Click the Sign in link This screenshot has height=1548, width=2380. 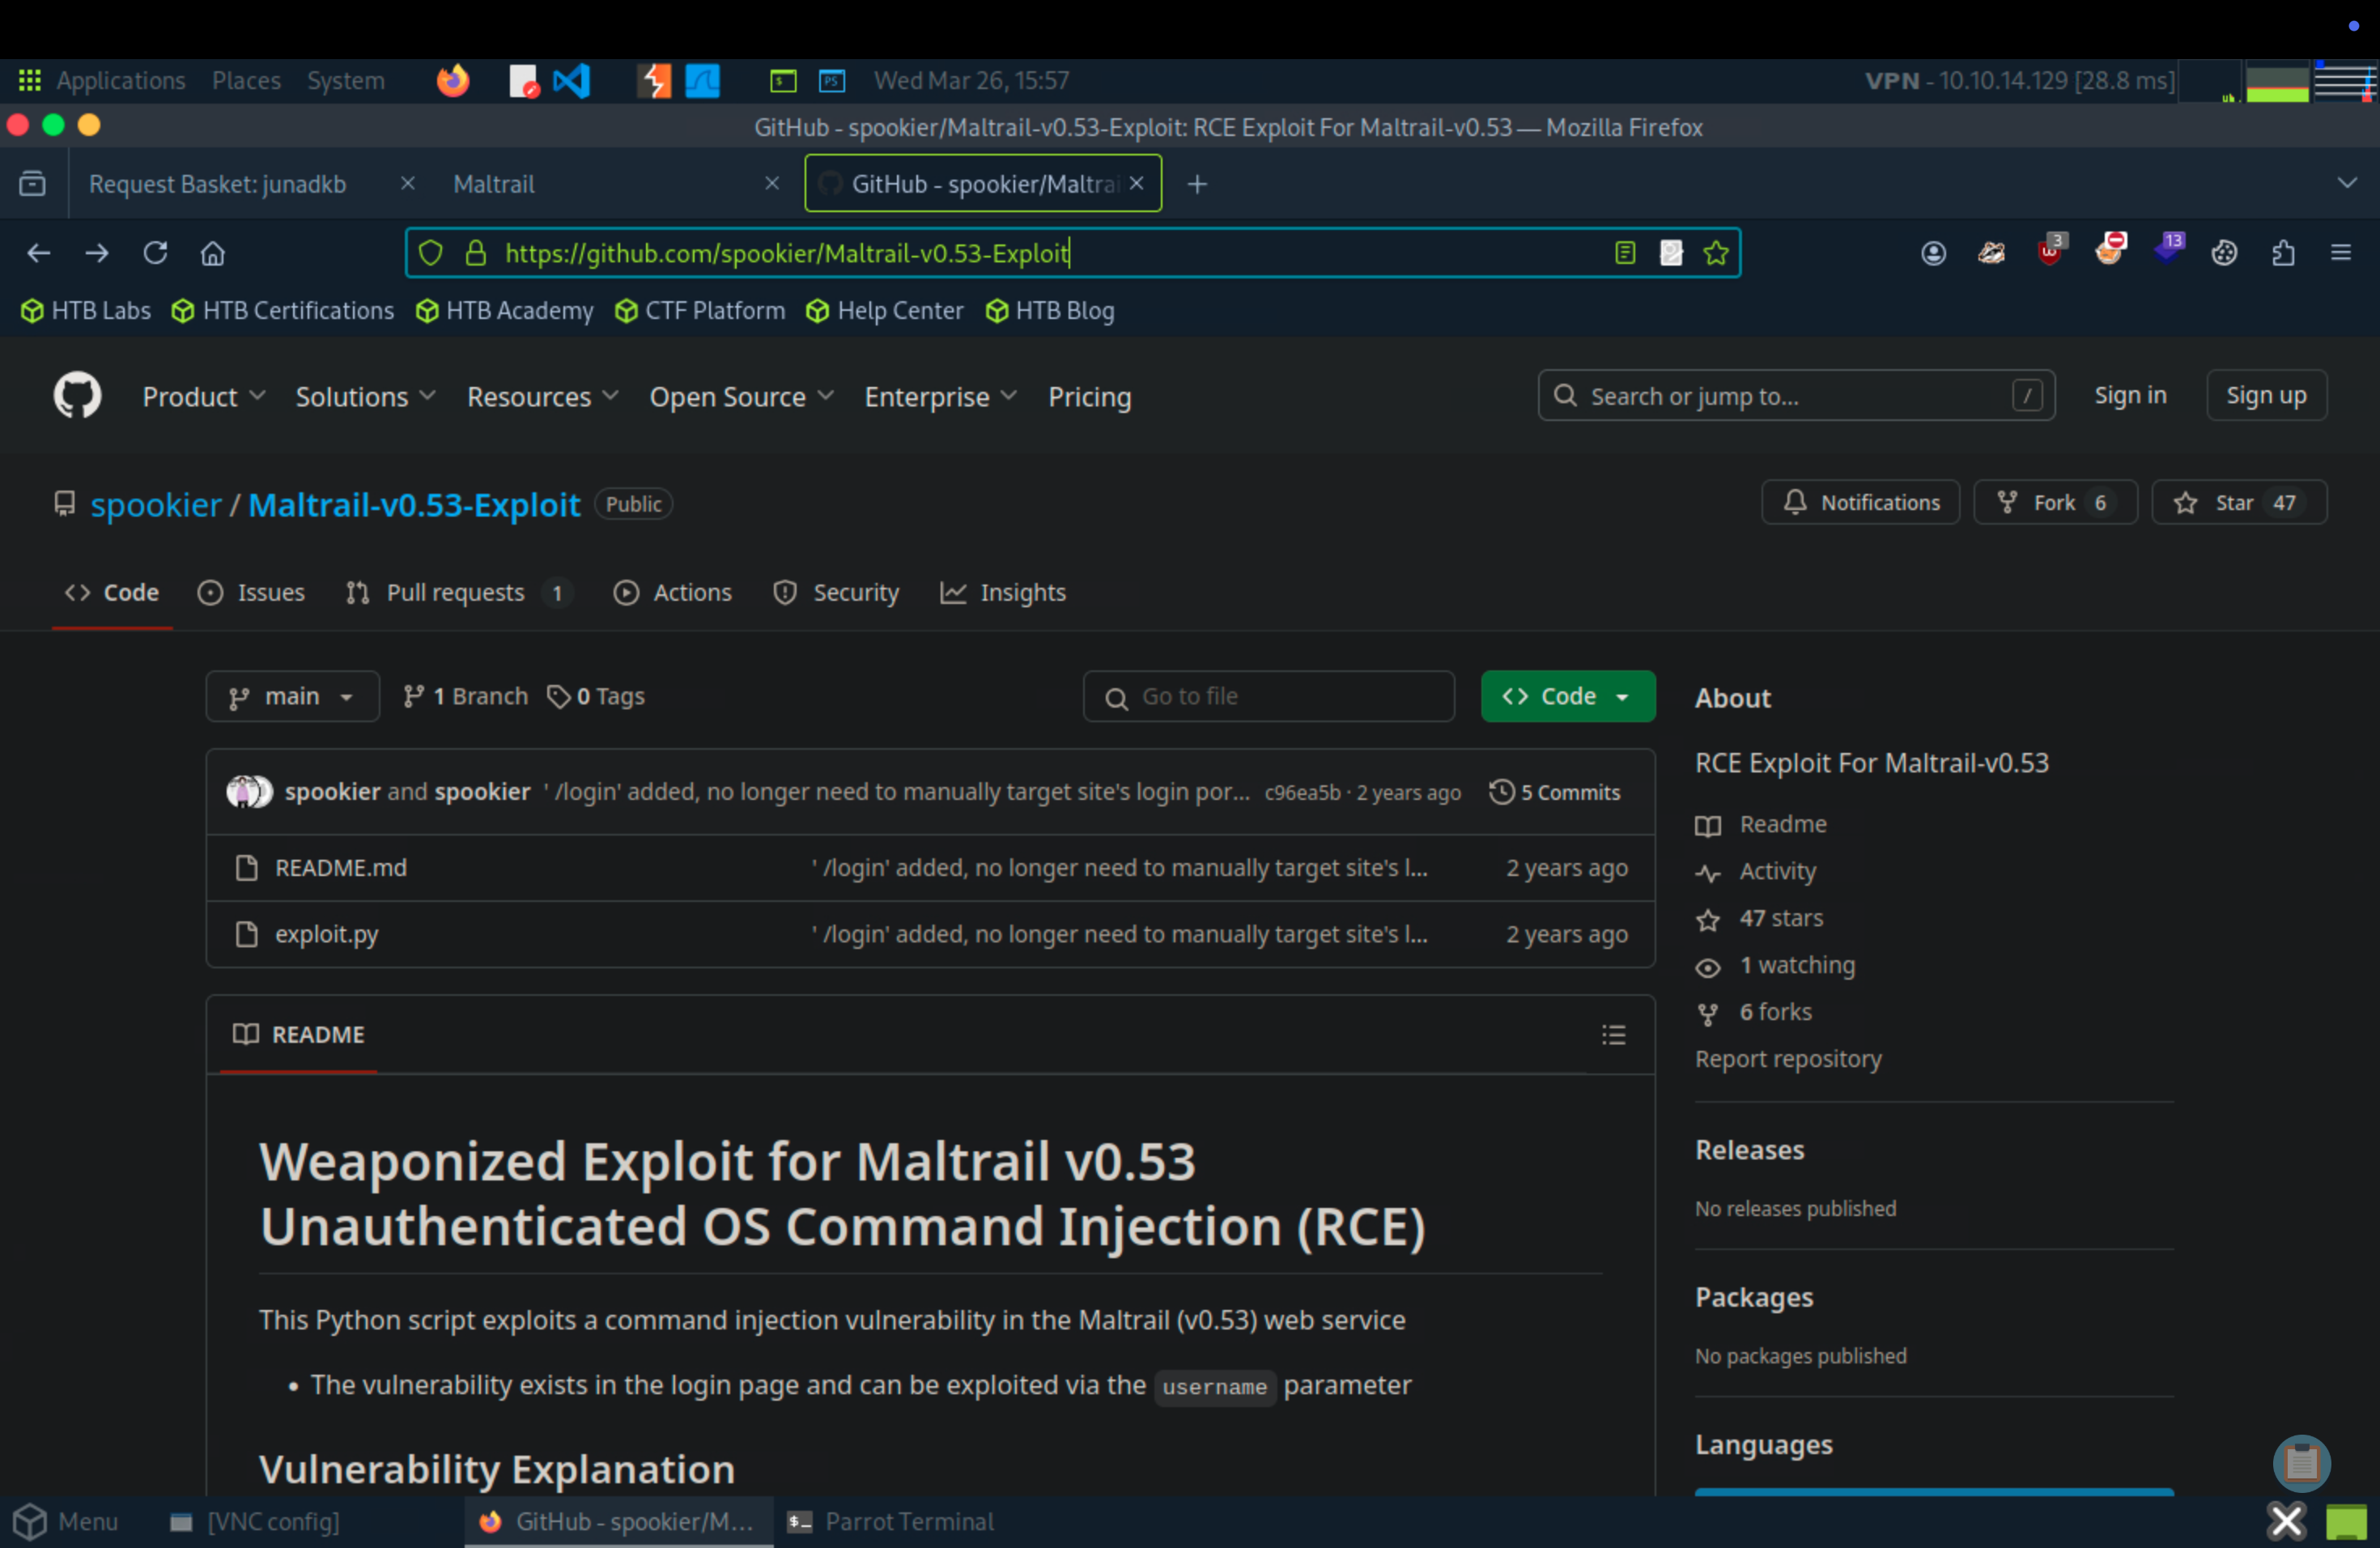(x=2130, y=396)
